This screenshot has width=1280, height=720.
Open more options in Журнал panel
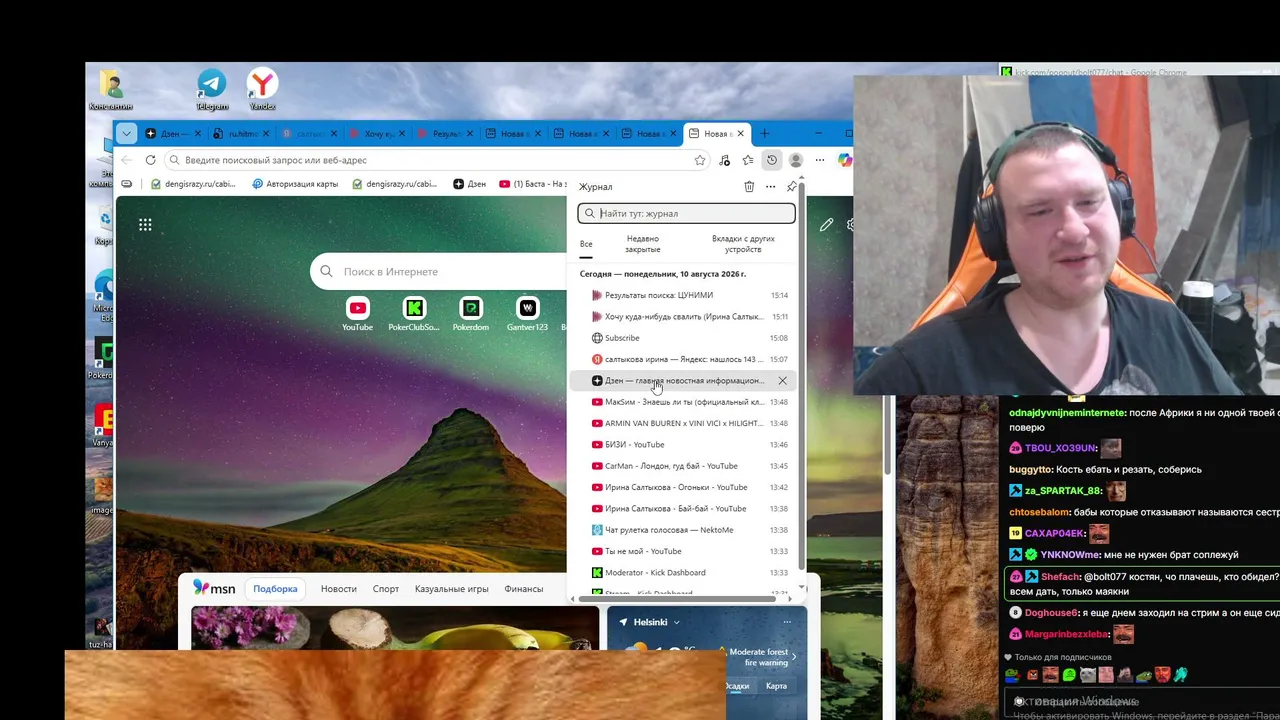[x=770, y=186]
